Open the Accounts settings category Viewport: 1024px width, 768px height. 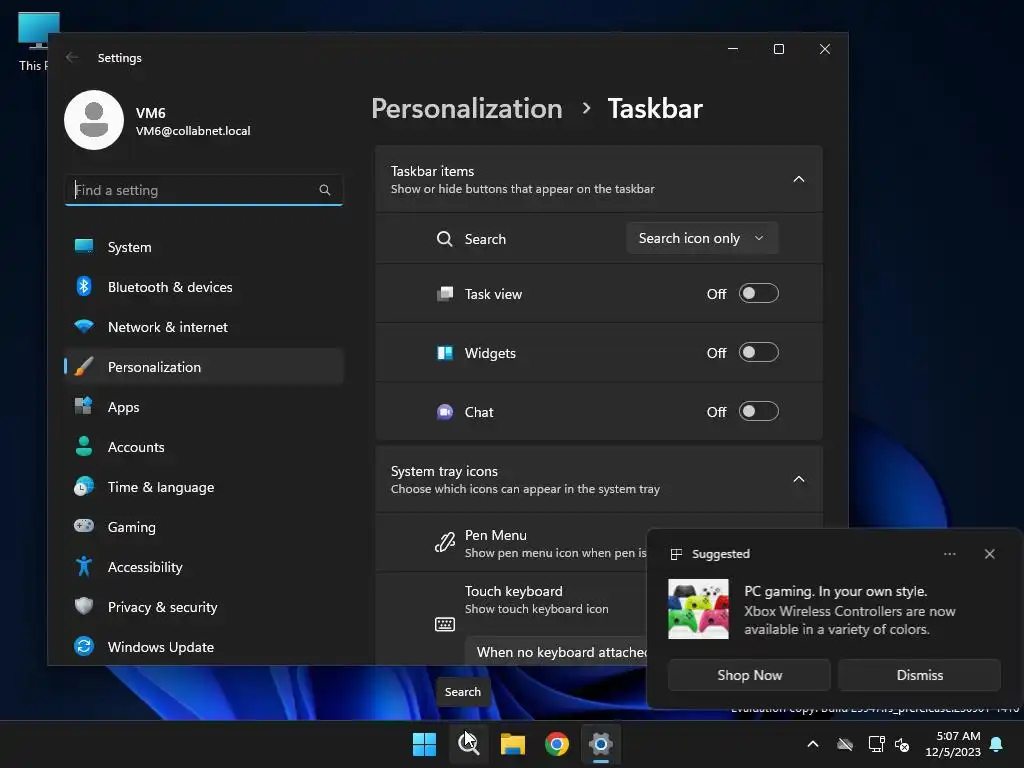click(x=204, y=447)
